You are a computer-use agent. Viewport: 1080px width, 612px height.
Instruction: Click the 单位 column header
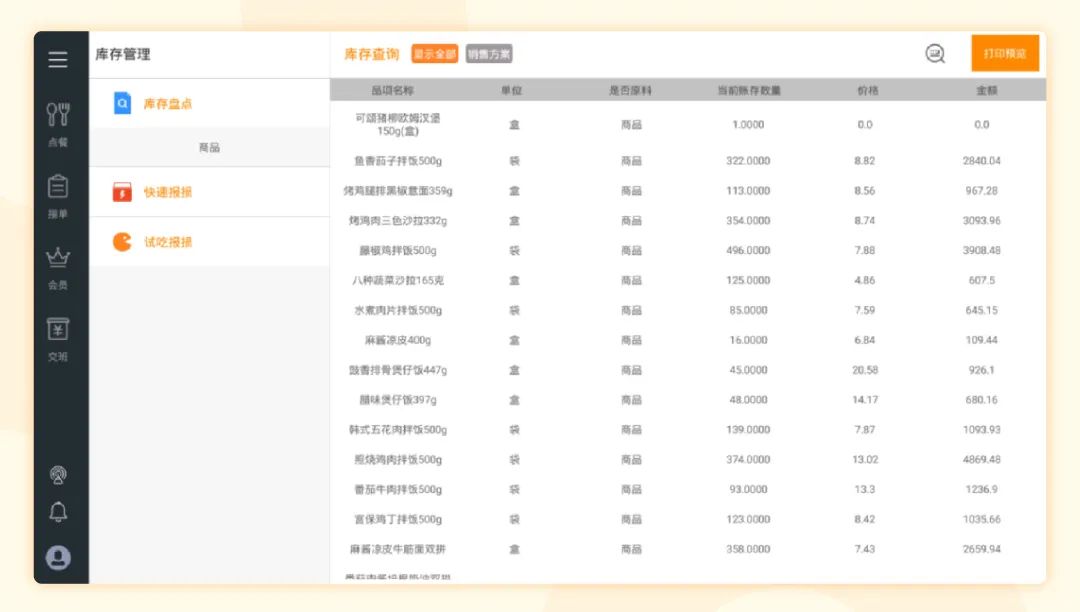512,90
